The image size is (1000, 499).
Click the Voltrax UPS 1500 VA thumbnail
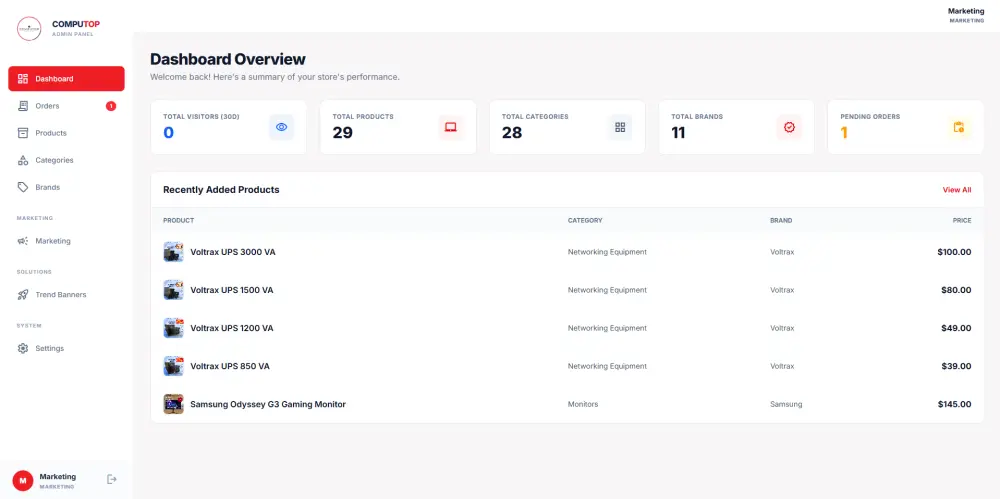[173, 290]
